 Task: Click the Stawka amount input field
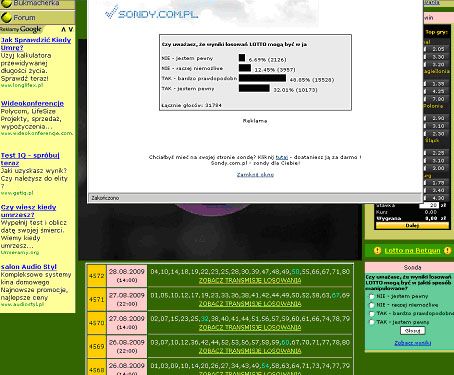(429, 205)
